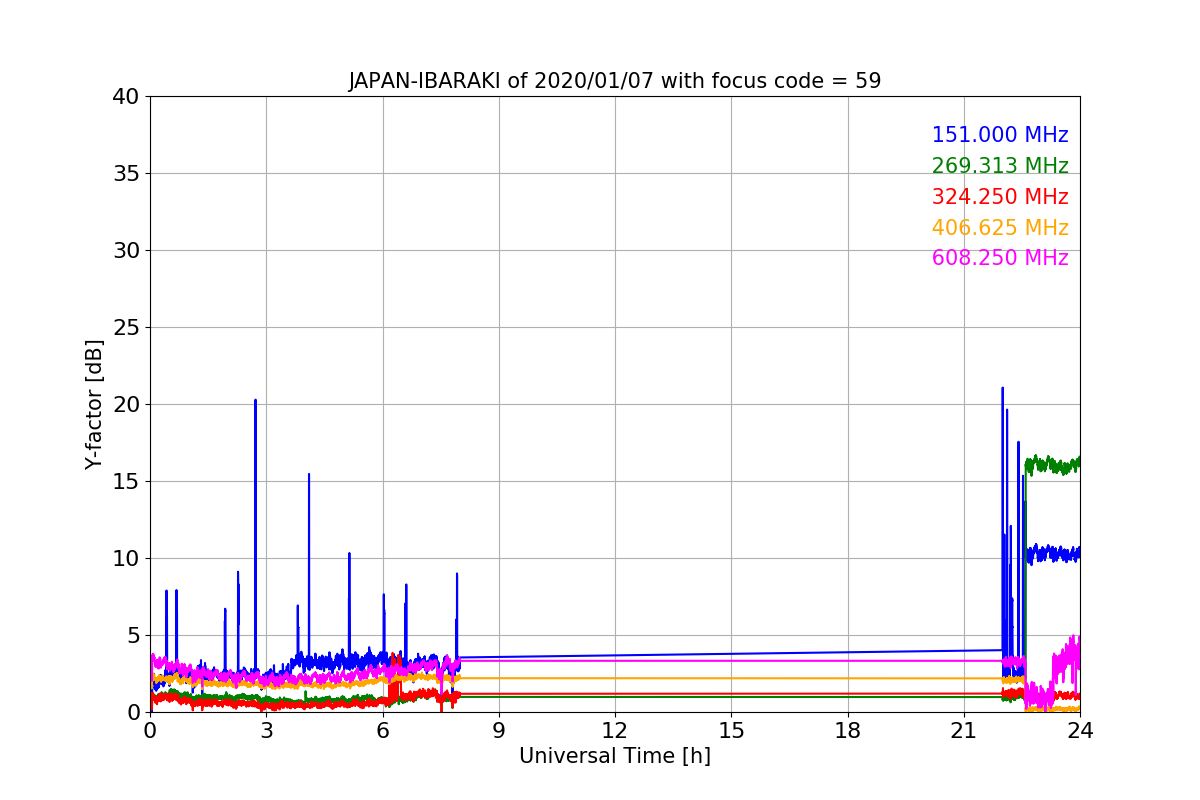Click the x-axis tick label 15

click(731, 730)
